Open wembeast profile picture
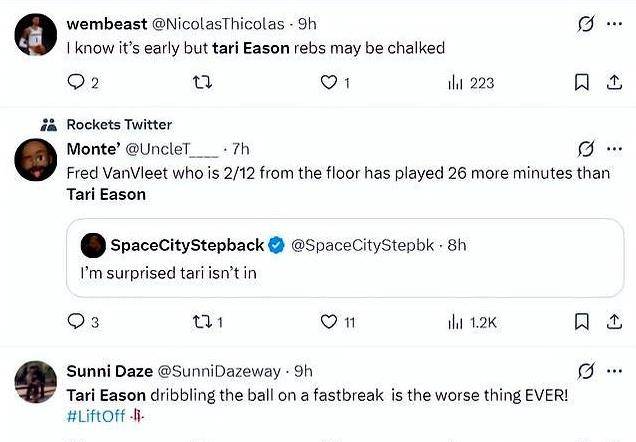This screenshot has height=442, width=636. (32, 37)
